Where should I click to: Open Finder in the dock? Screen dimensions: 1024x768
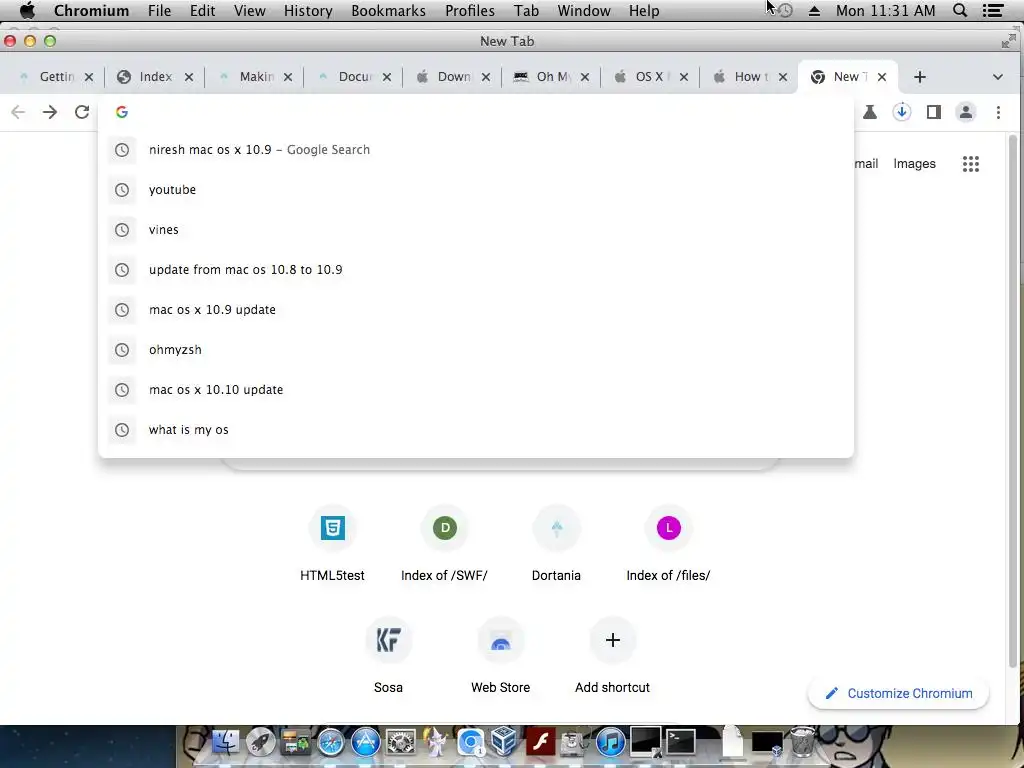pos(225,743)
